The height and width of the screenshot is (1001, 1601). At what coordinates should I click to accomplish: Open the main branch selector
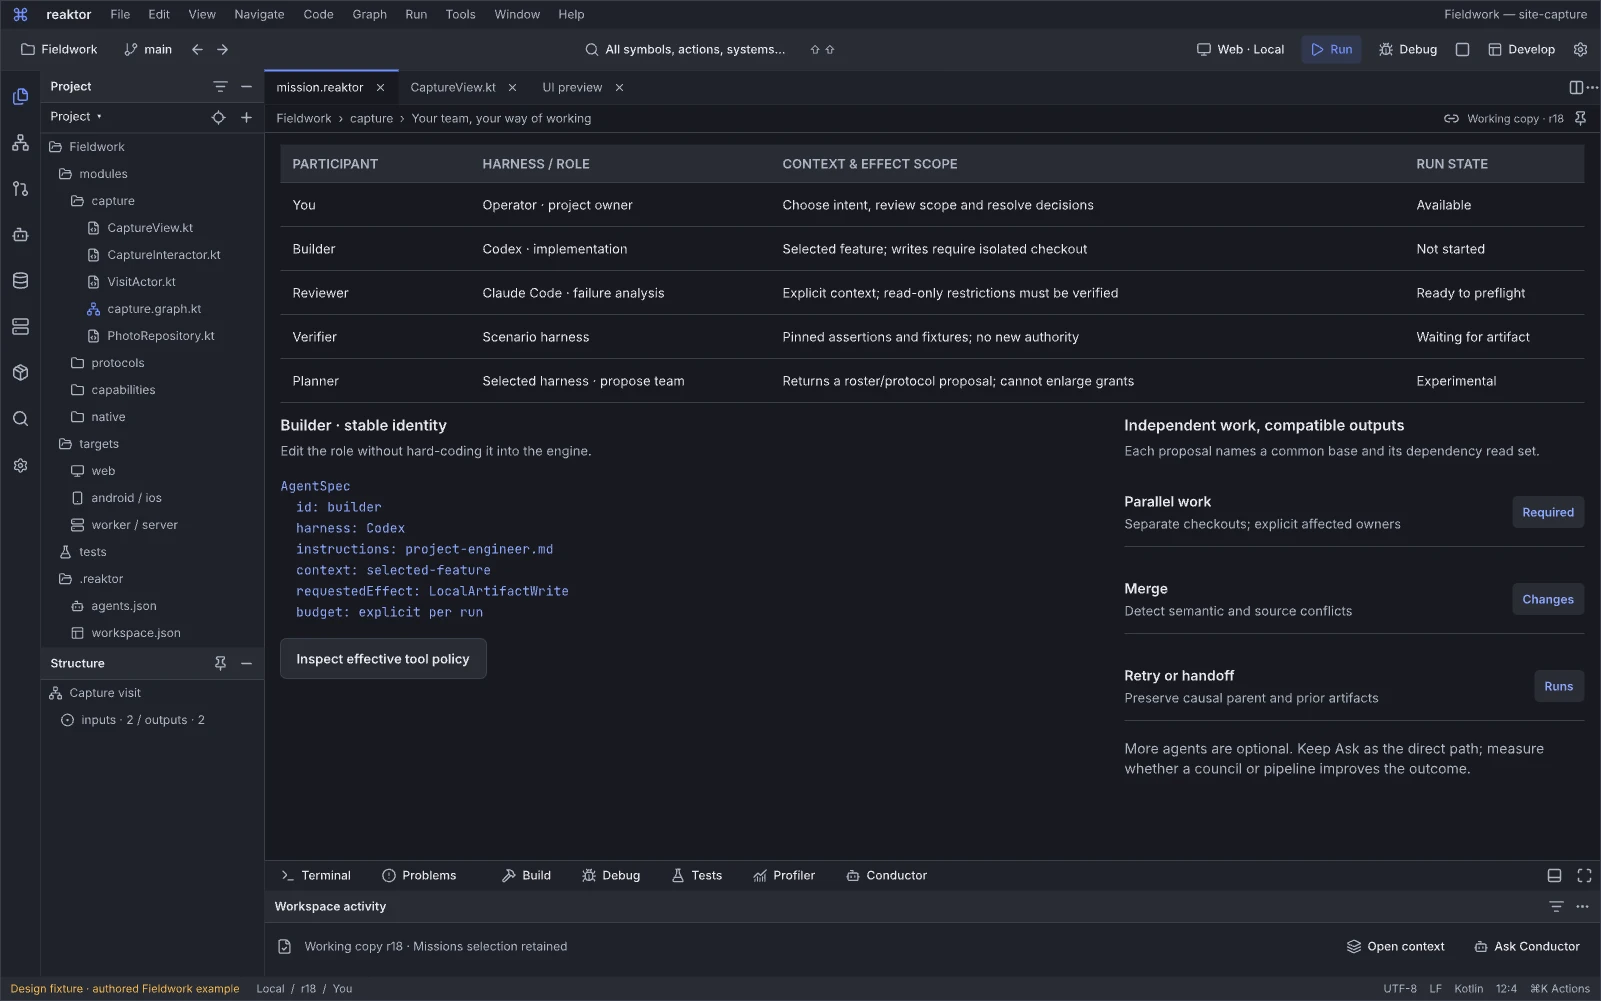[x=148, y=49]
